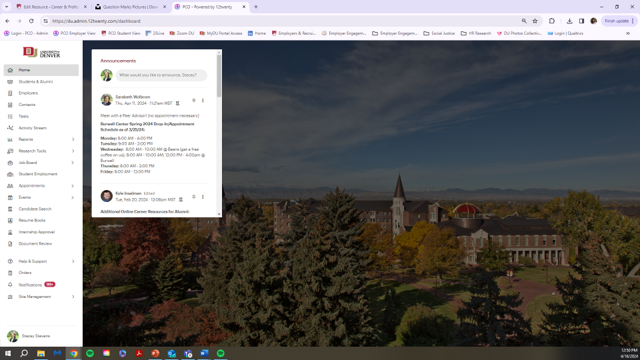Open PowerPoint from the taskbar
This screenshot has height=360, width=640.
tap(155, 353)
